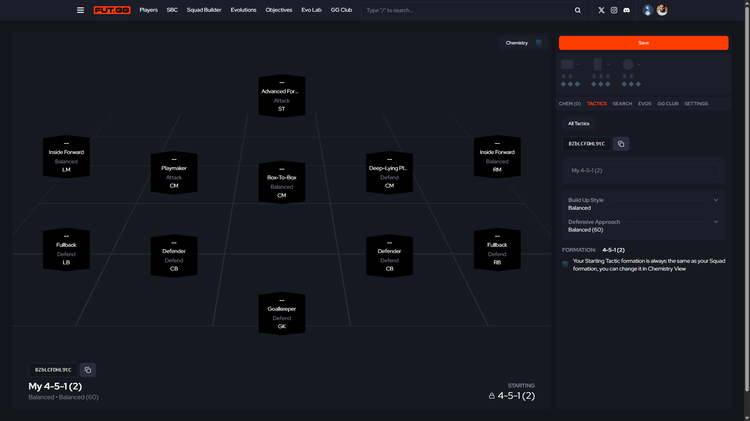Open the hamburger menu
The image size is (750, 421).
point(80,10)
